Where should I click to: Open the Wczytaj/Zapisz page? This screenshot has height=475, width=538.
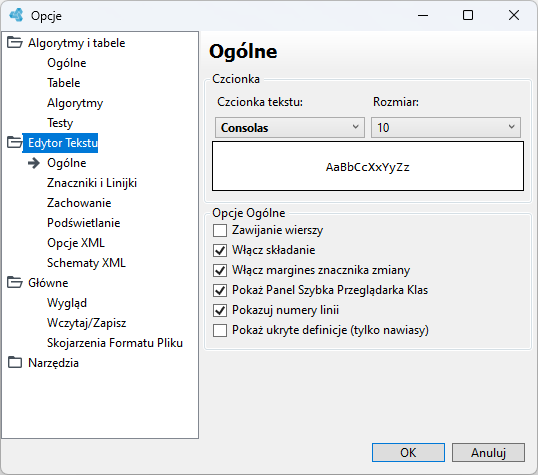[86, 323]
